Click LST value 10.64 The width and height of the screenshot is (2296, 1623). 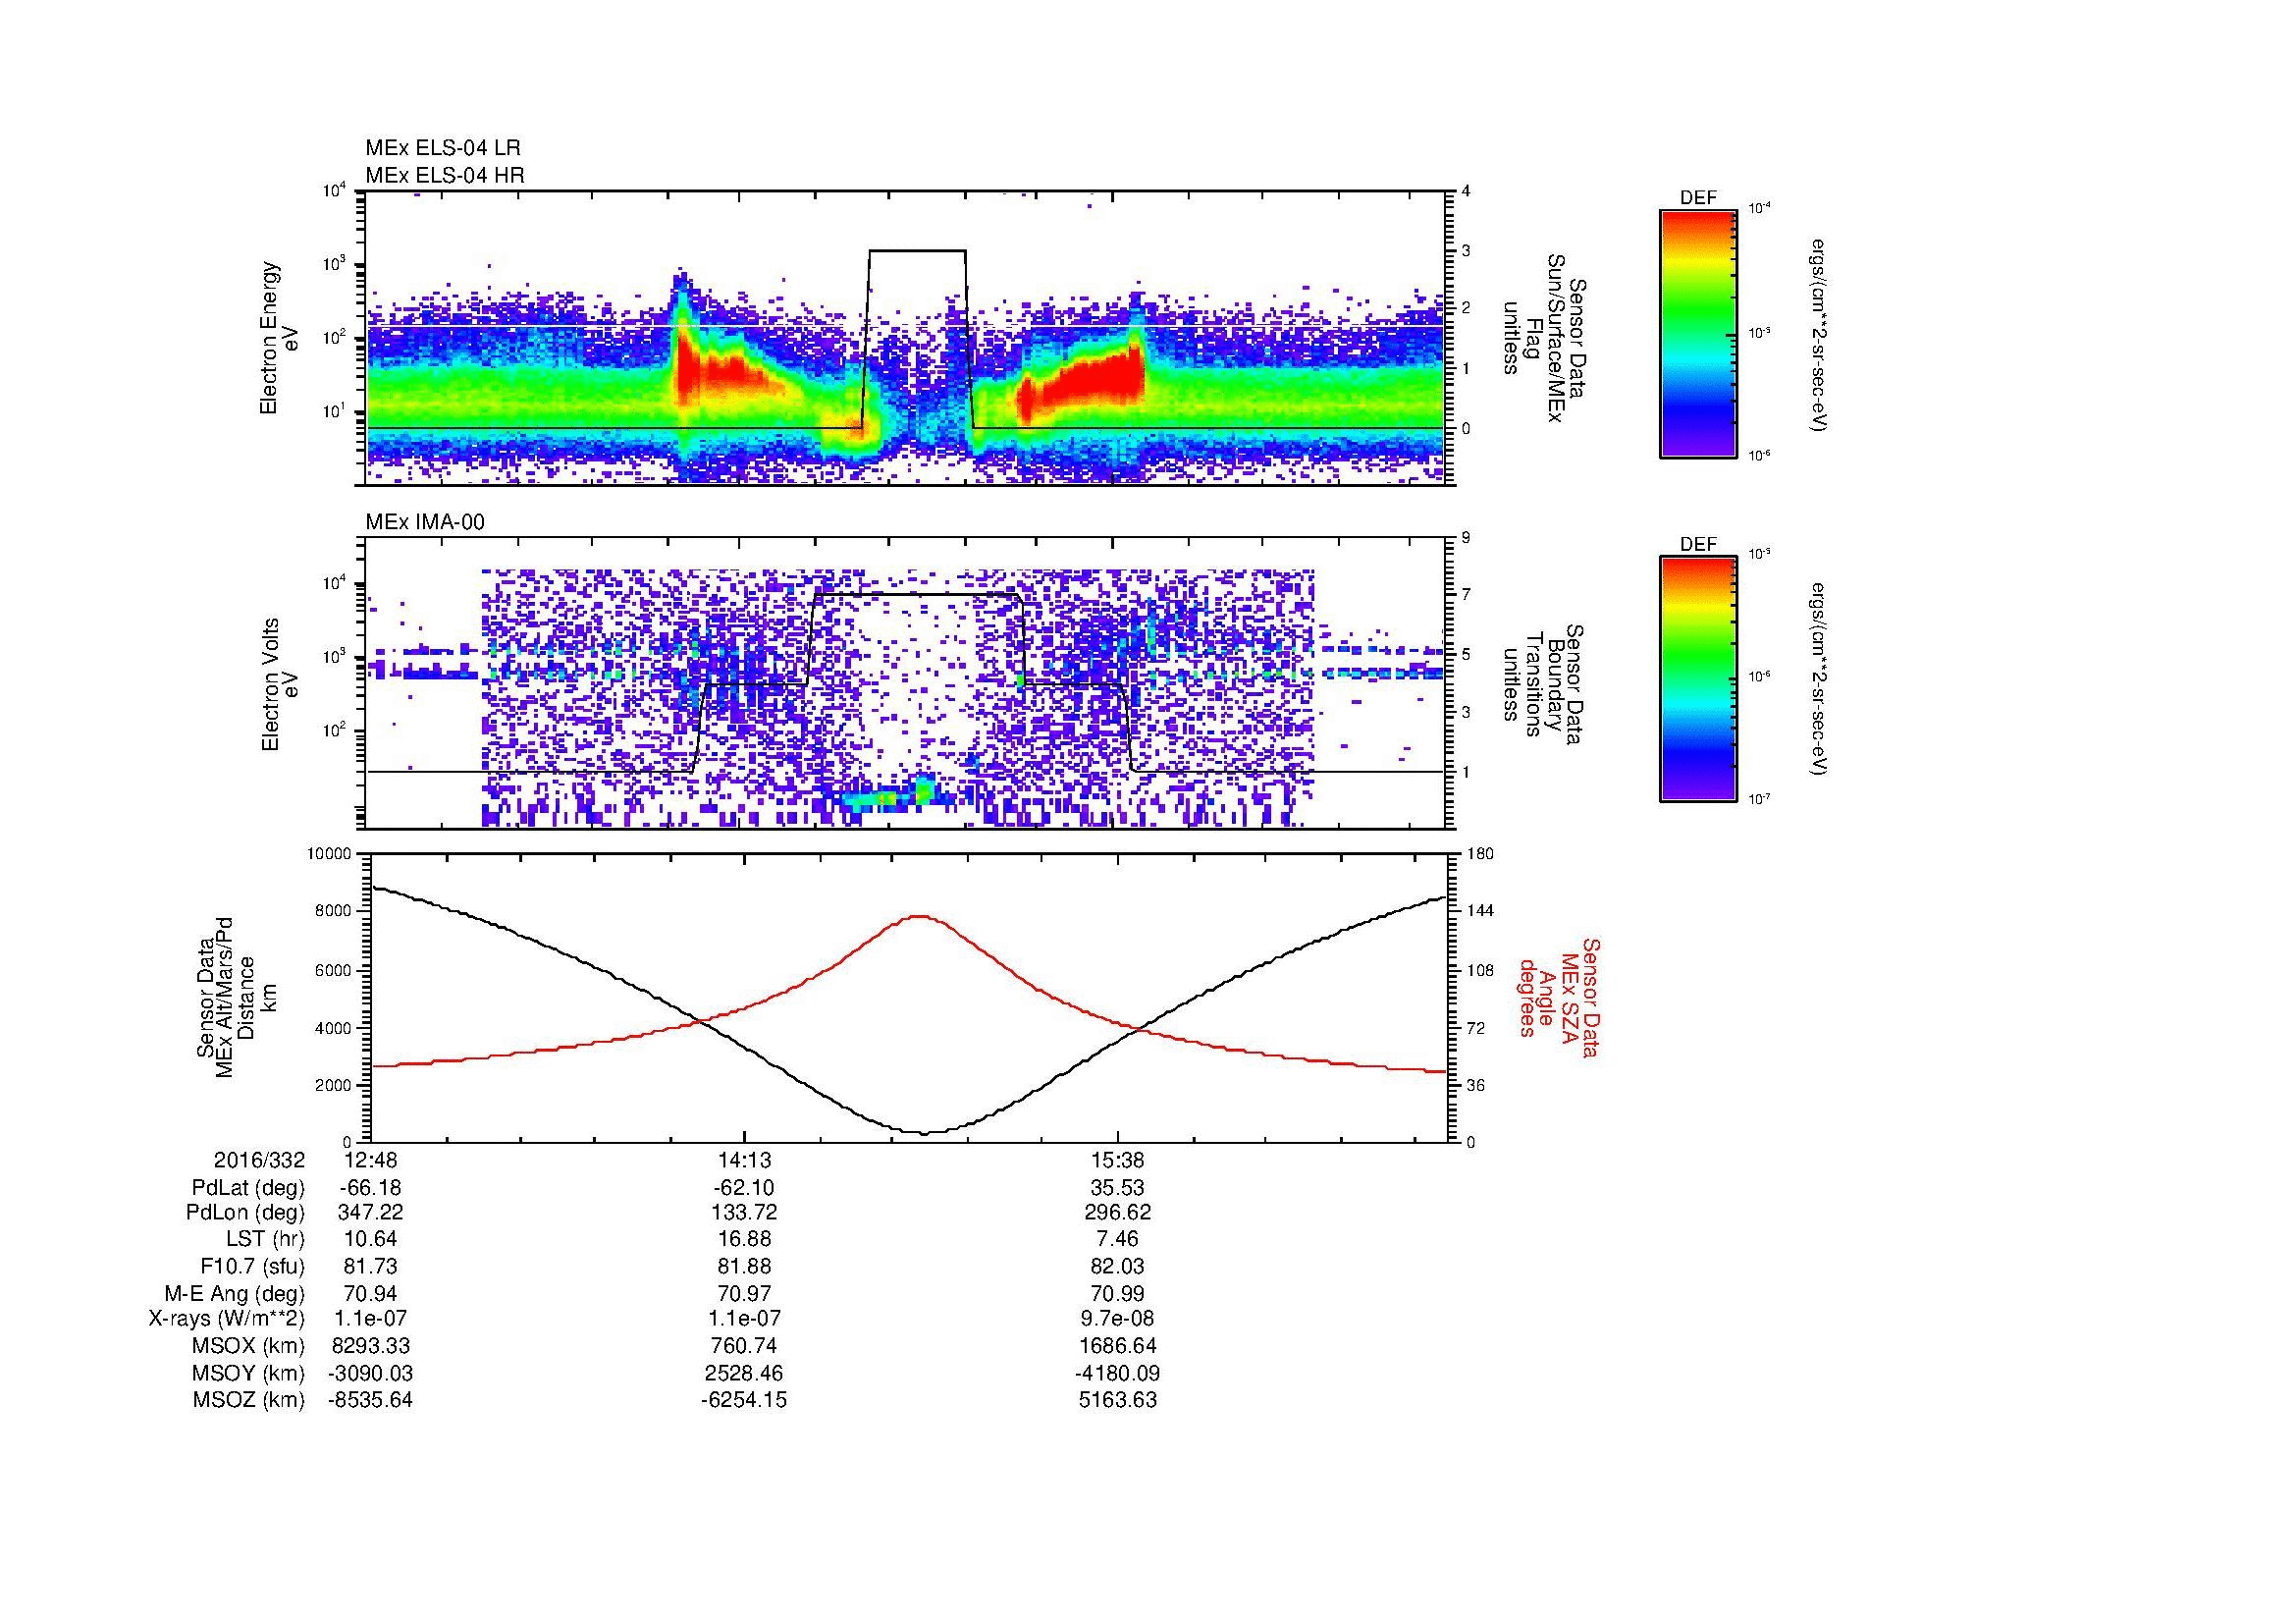coord(371,1239)
